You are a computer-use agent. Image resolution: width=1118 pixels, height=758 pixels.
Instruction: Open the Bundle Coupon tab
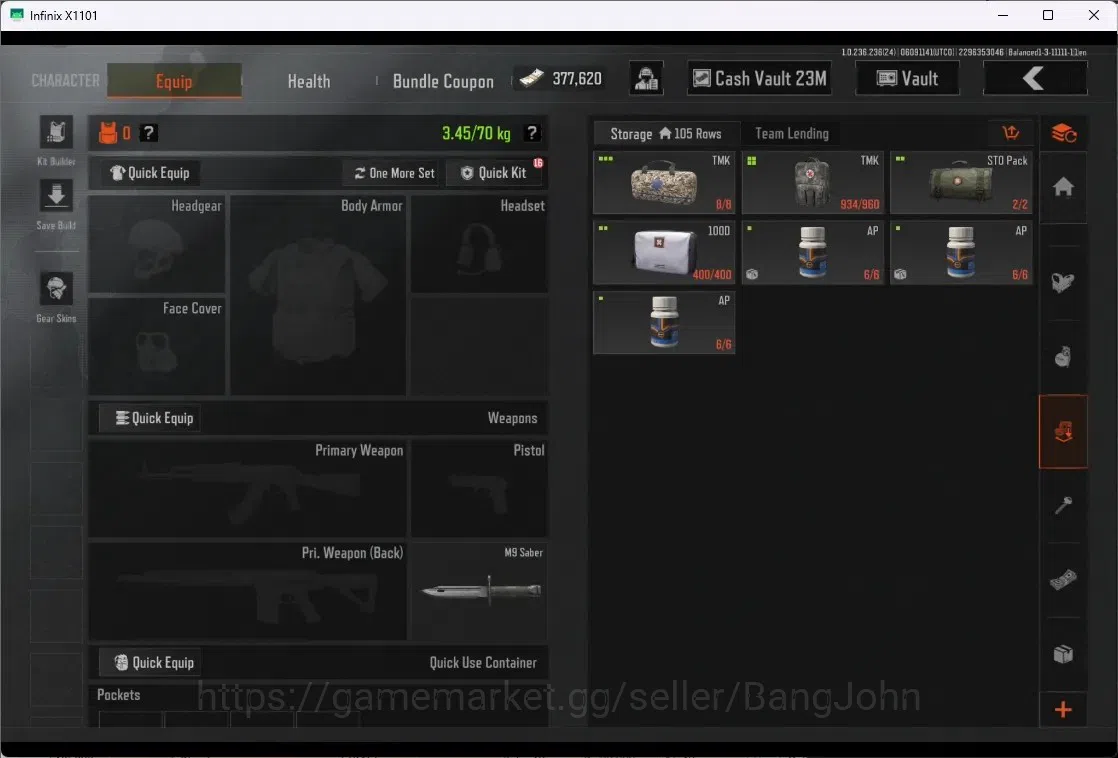point(443,81)
